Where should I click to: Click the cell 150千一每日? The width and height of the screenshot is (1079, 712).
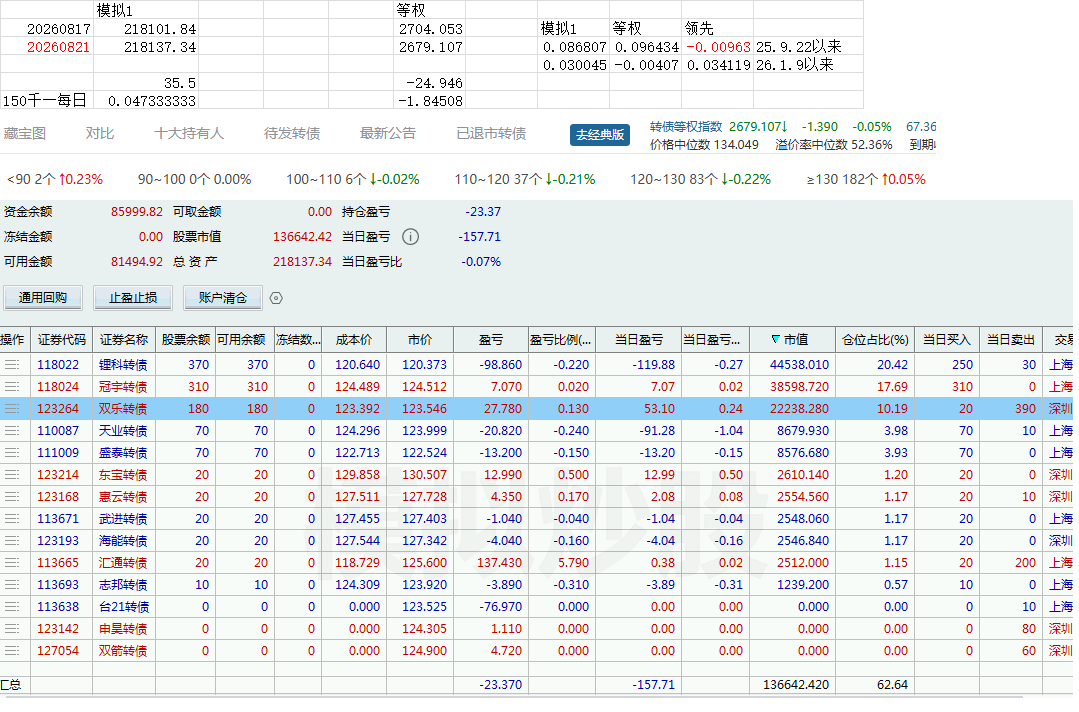click(x=45, y=101)
